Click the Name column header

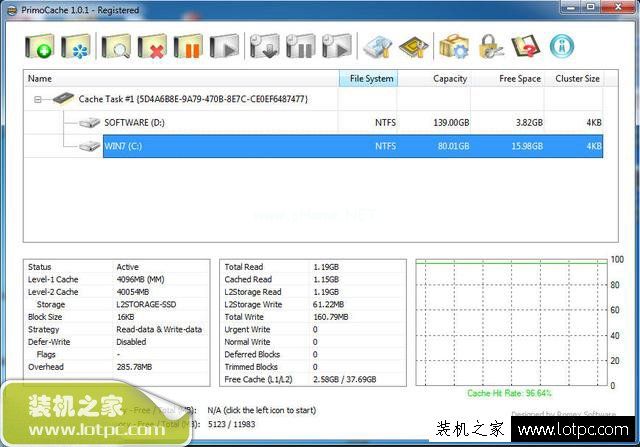click(181, 78)
